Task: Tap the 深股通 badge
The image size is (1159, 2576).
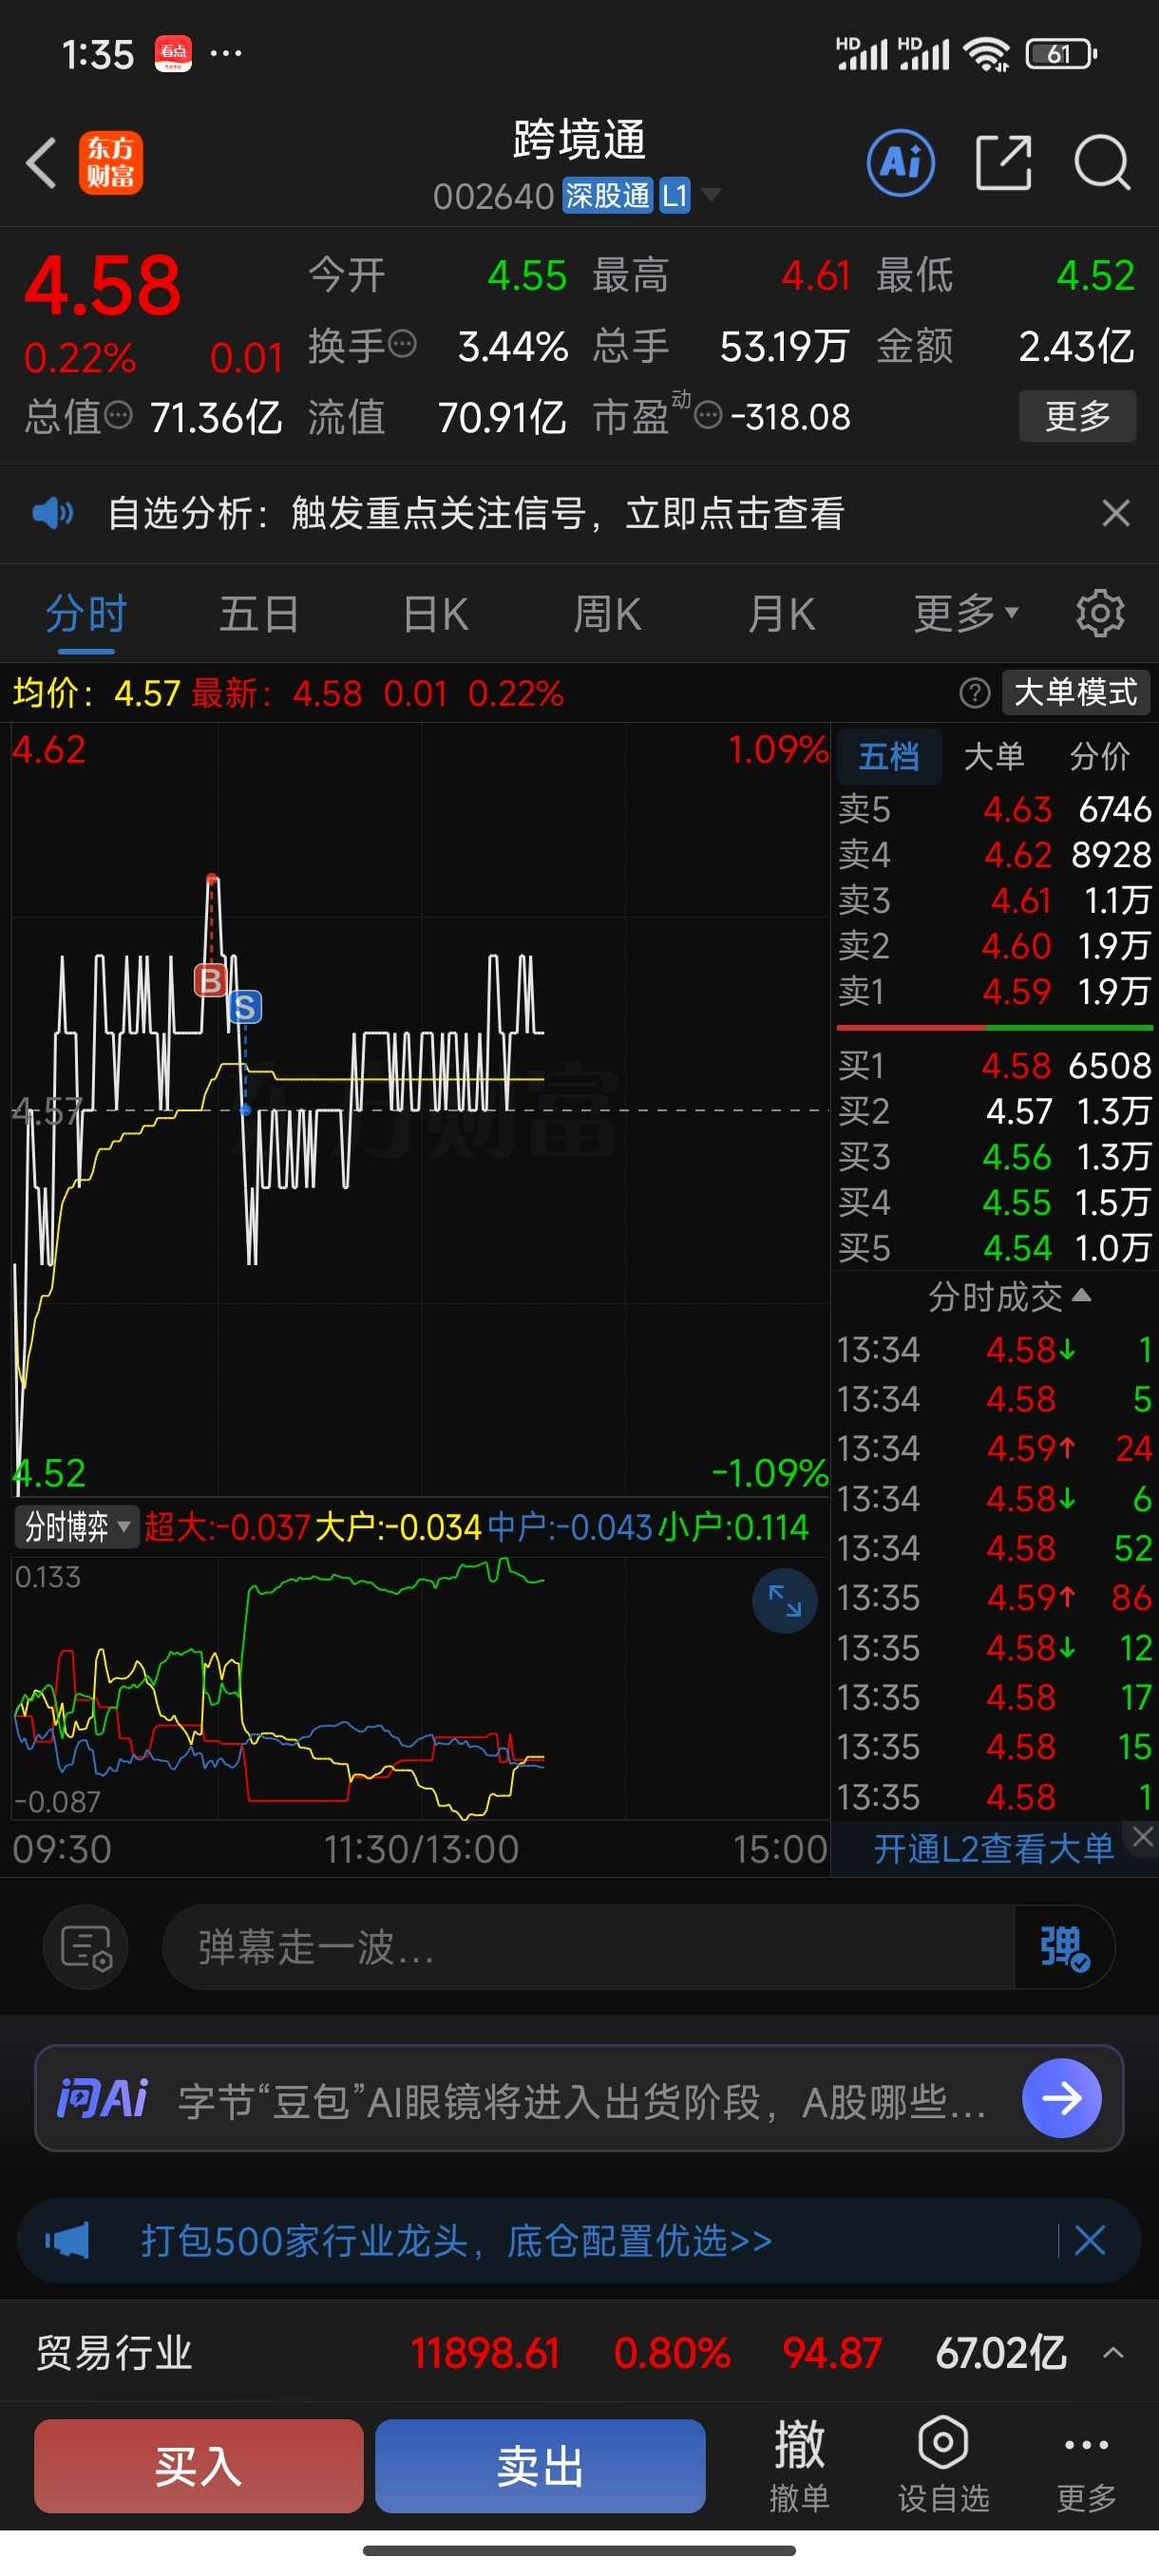Action: [607, 195]
